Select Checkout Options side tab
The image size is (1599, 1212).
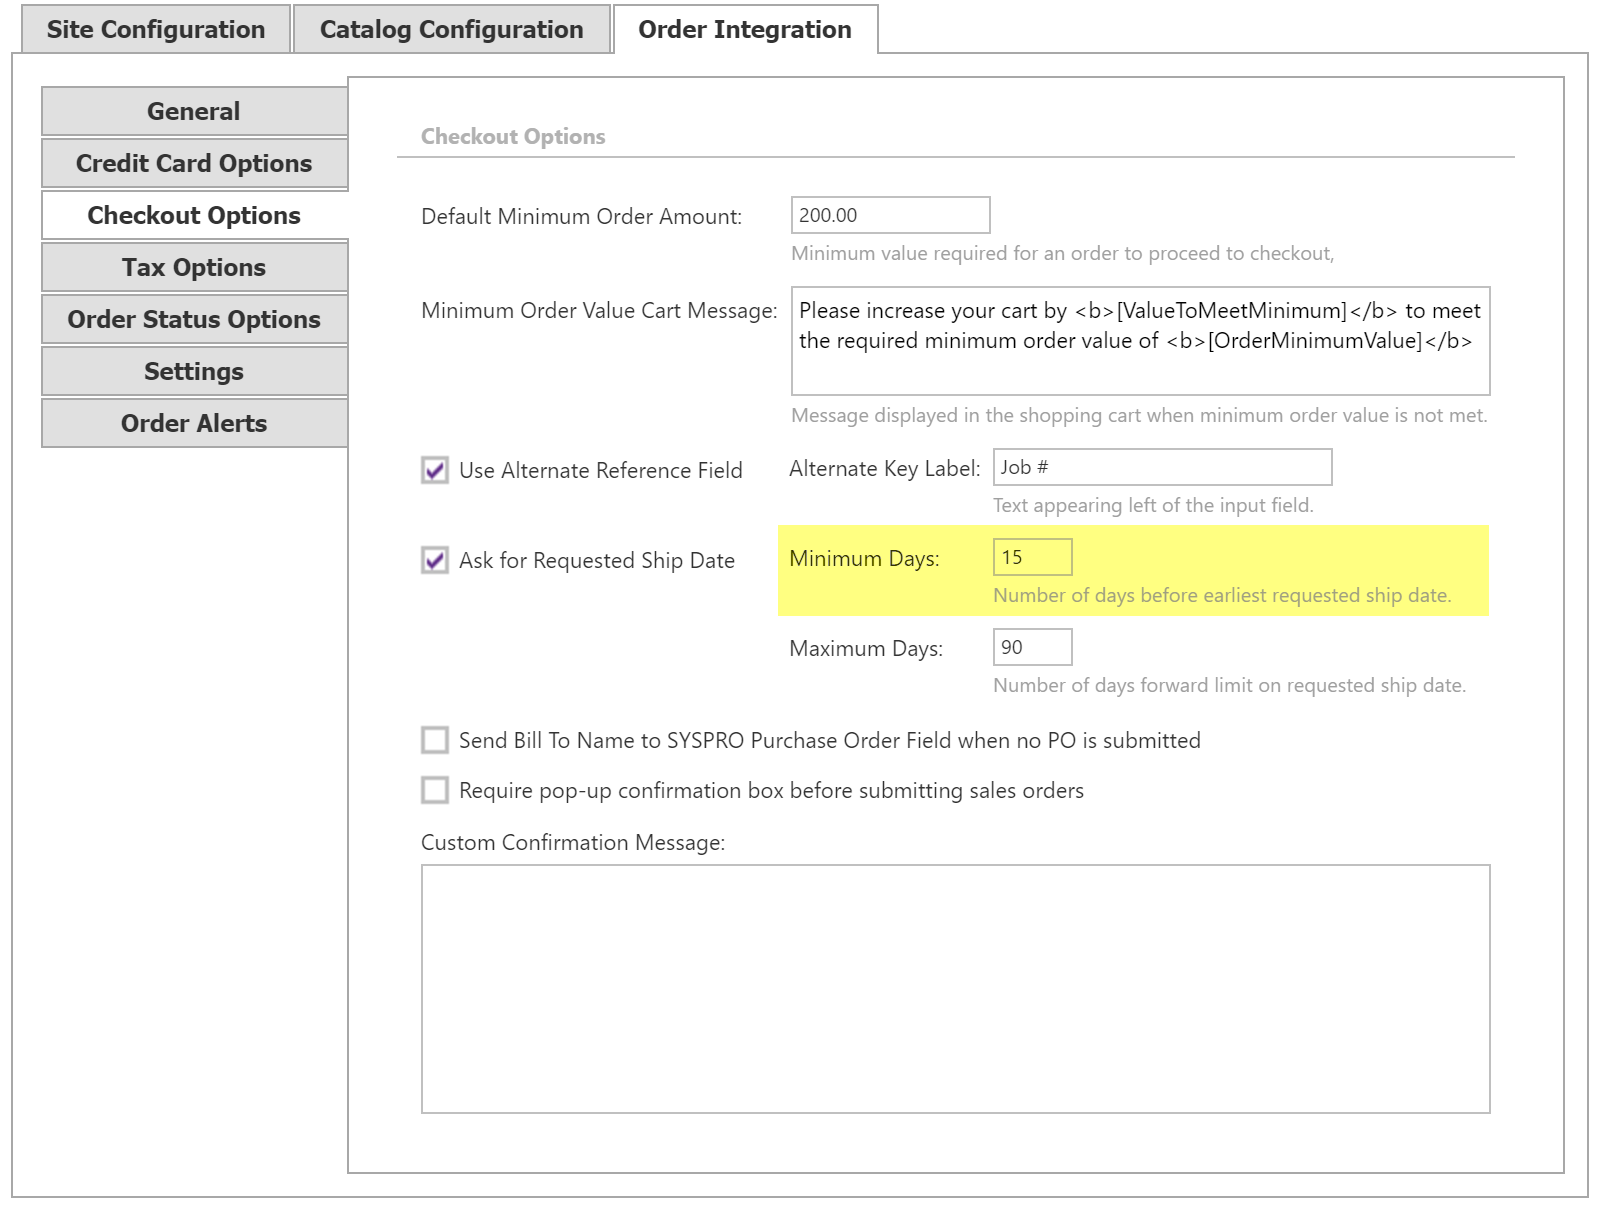[194, 215]
